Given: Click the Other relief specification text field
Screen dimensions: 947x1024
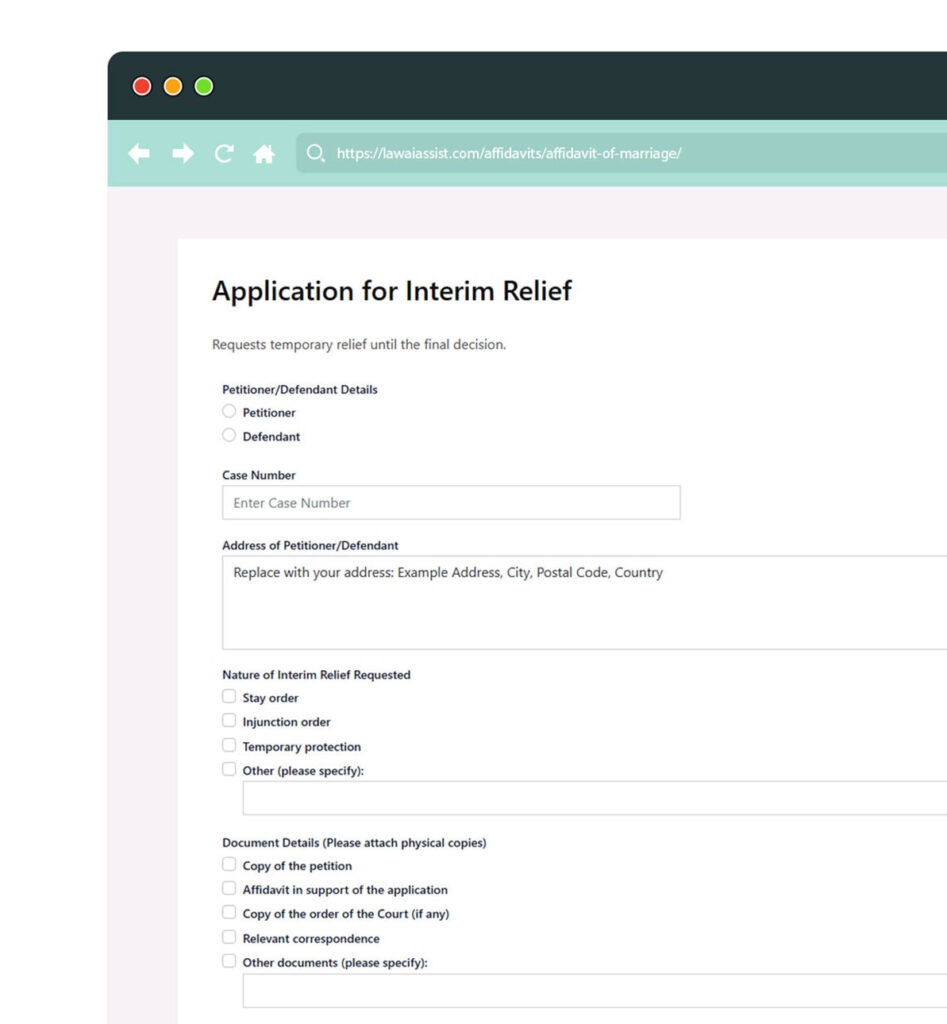Looking at the screenshot, I should coord(595,798).
